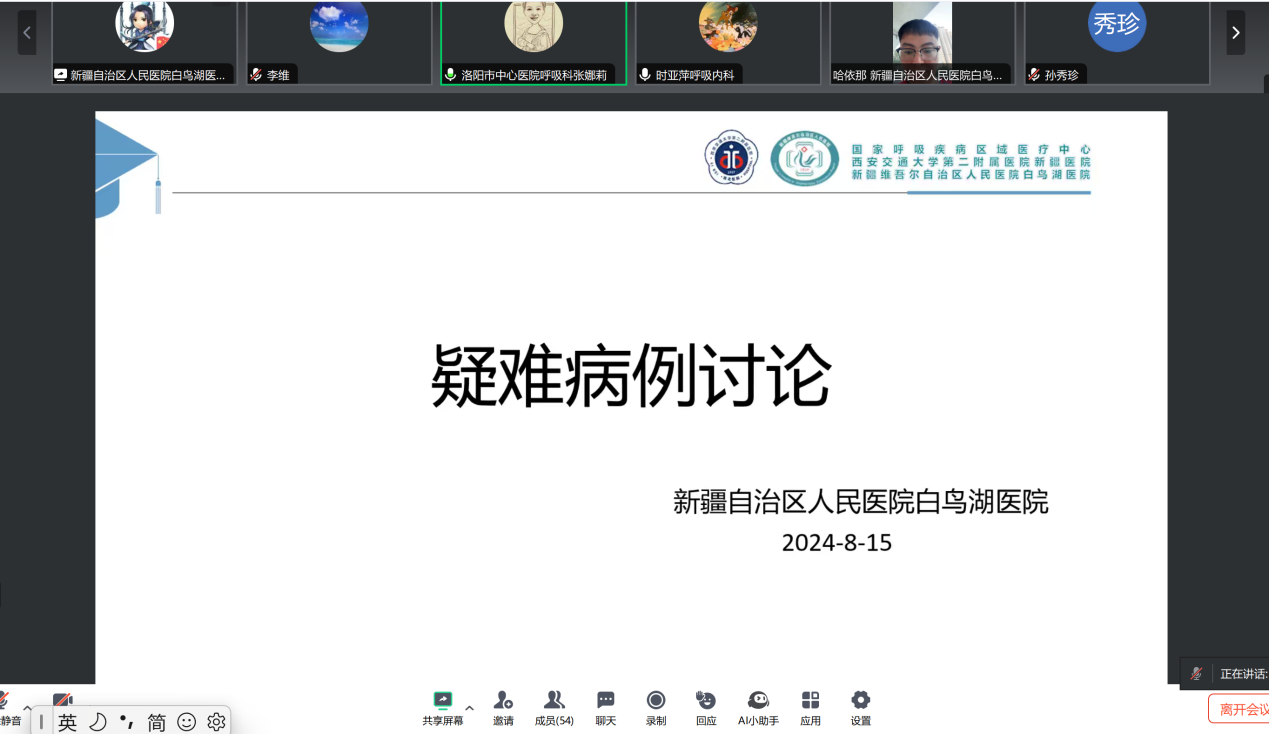Viewport: 1269px width, 734px height.
Task: Toggle the microphone mute (静音) button
Action: coord(6,702)
